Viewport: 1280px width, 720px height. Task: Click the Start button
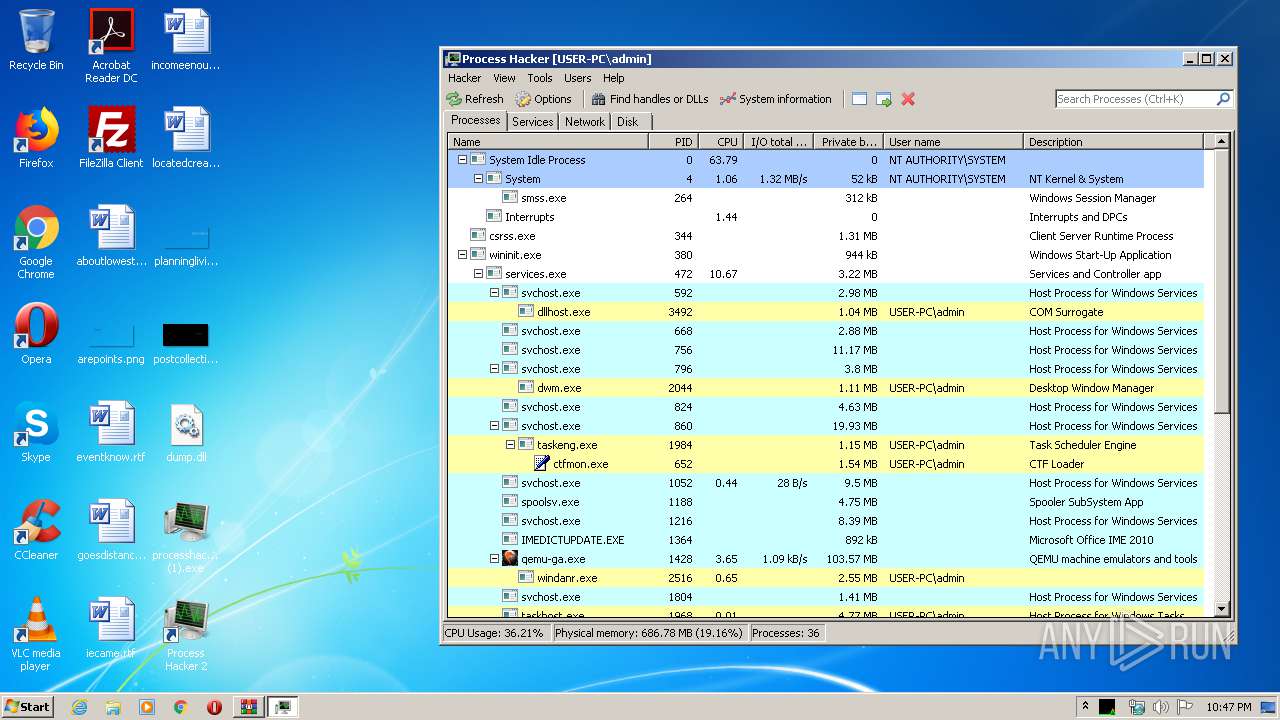pos(27,706)
